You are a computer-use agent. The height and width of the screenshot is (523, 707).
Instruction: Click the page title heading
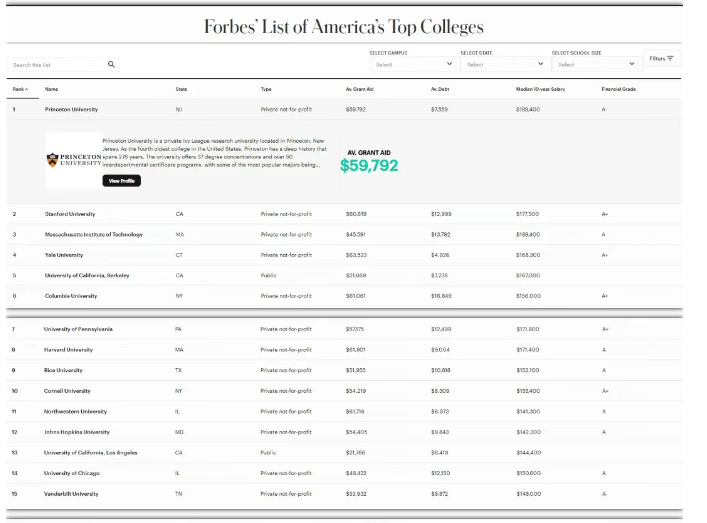344,27
